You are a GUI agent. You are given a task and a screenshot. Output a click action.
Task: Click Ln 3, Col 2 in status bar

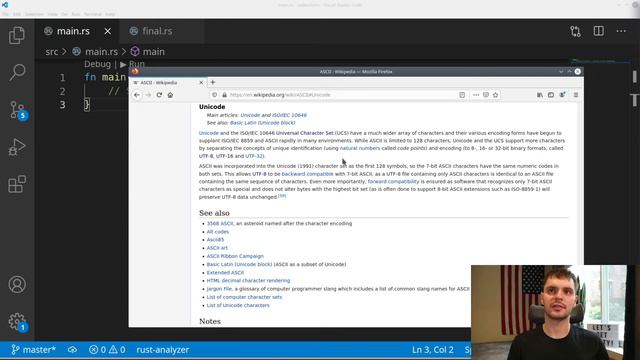[x=433, y=350]
